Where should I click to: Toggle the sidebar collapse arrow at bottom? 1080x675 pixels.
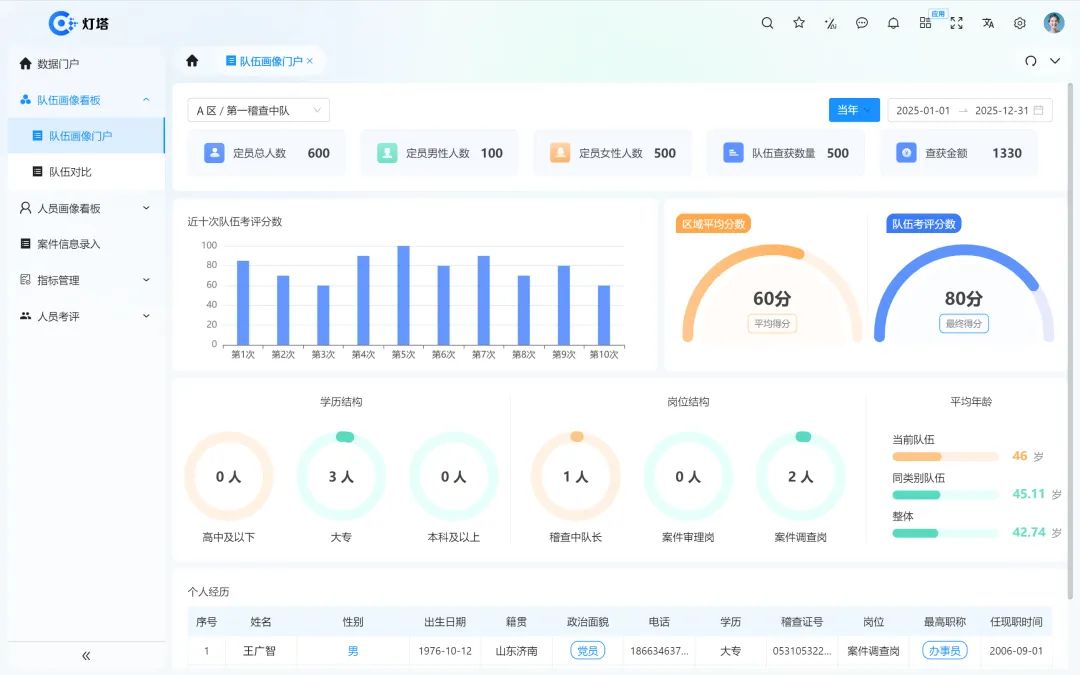(86, 655)
